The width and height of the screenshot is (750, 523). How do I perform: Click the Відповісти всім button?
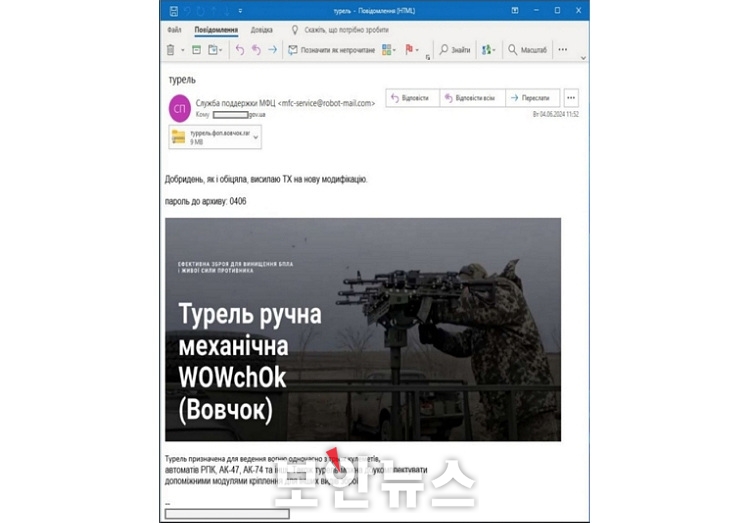(469, 98)
